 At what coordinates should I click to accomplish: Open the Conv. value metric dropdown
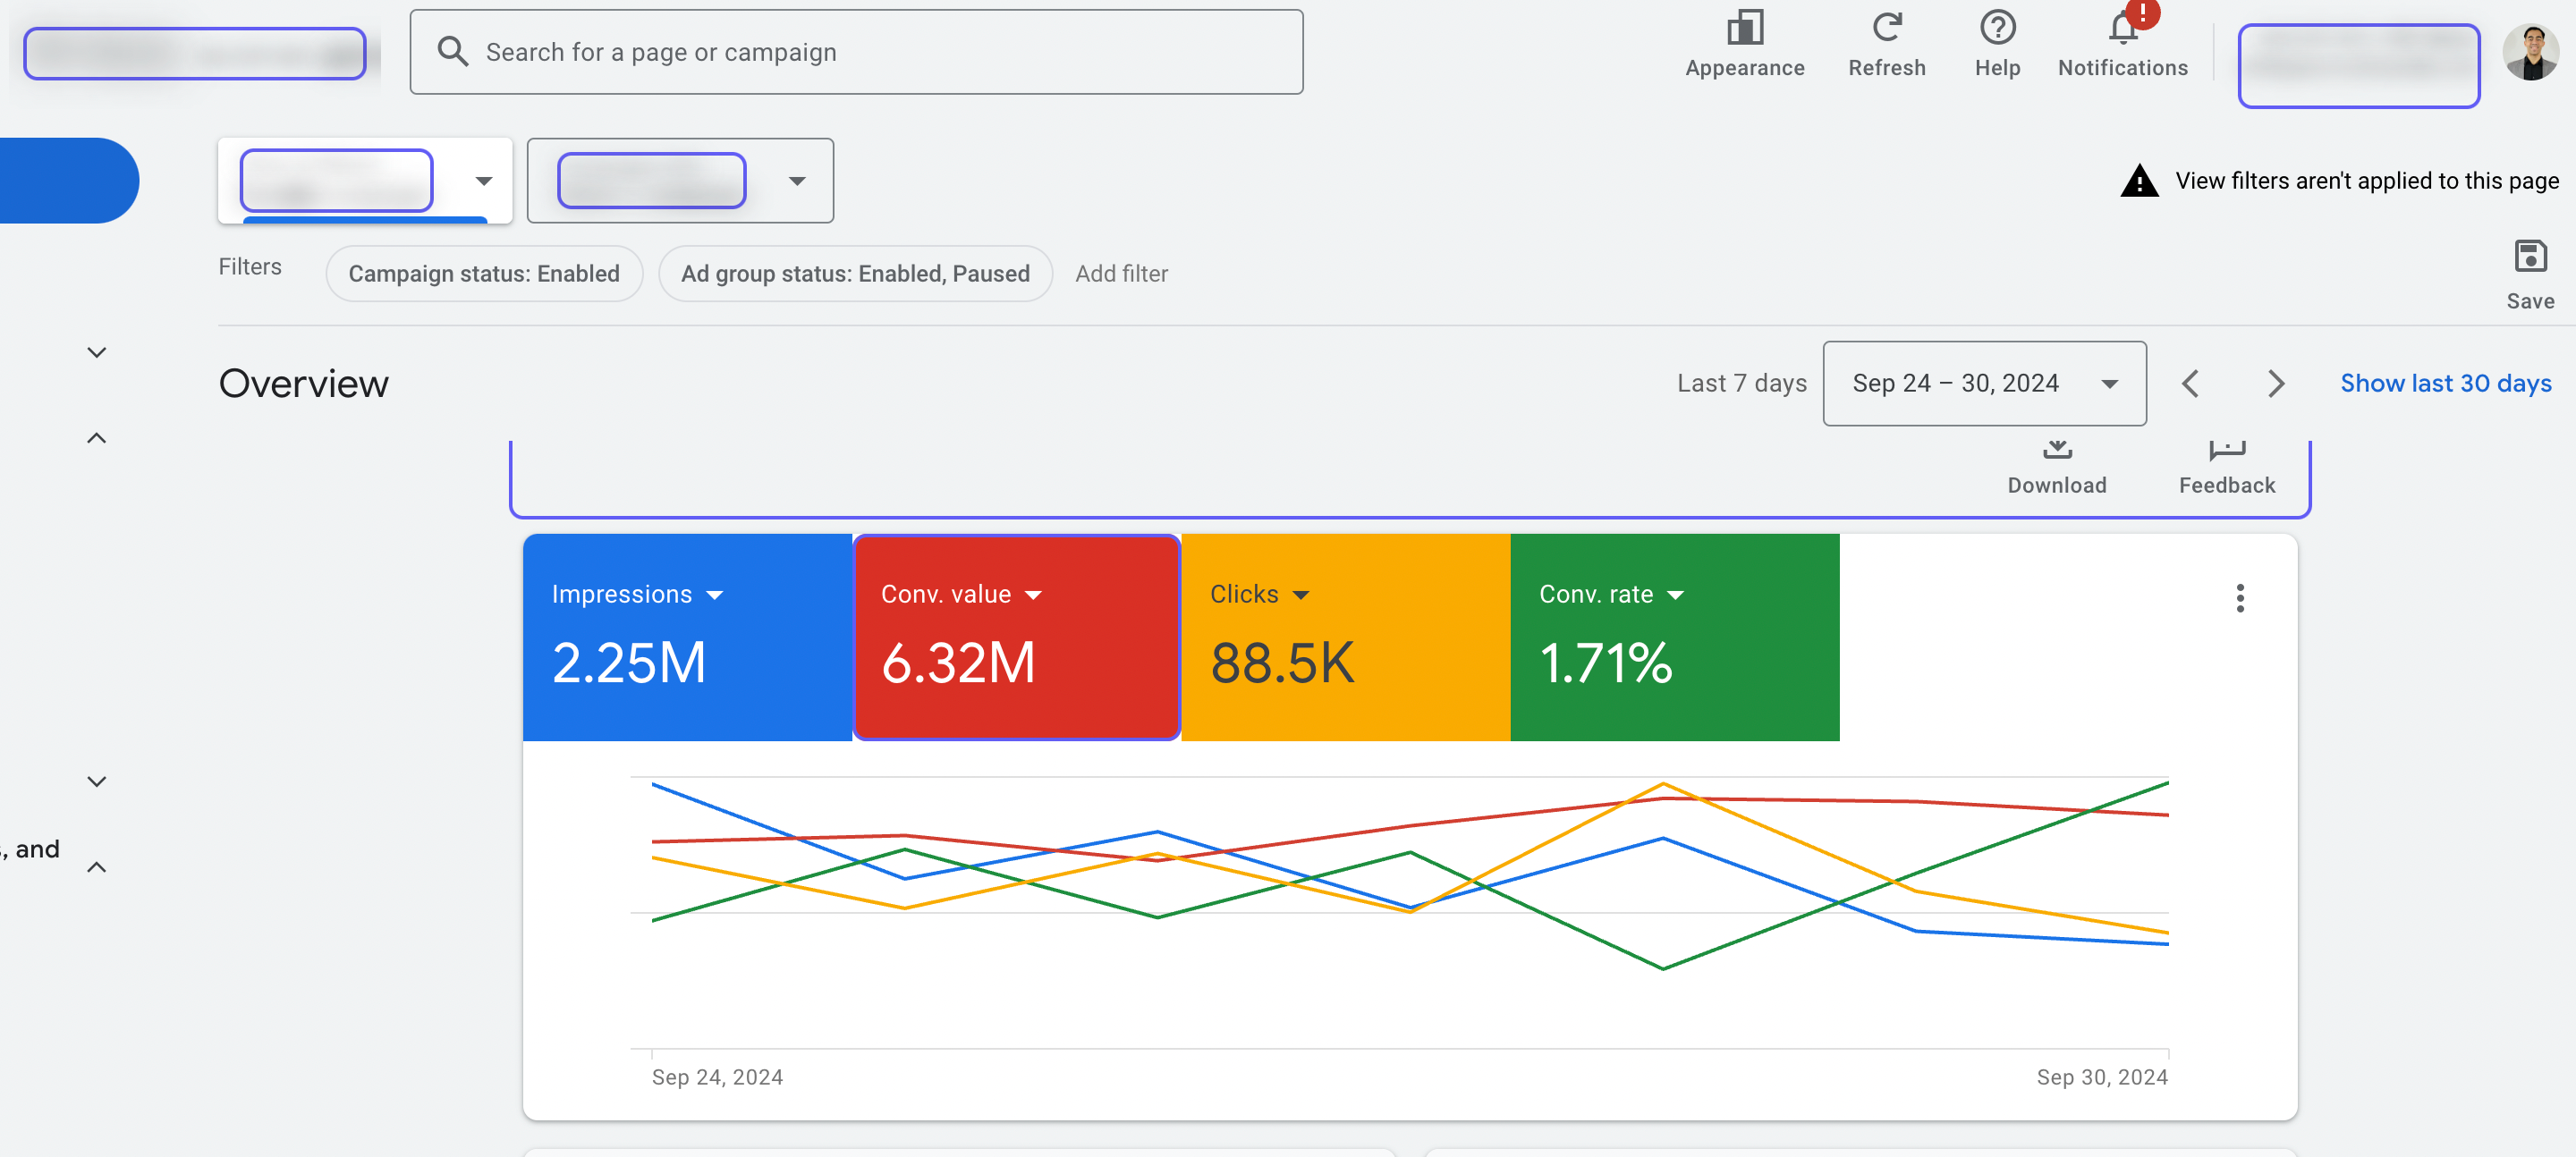[1033, 595]
